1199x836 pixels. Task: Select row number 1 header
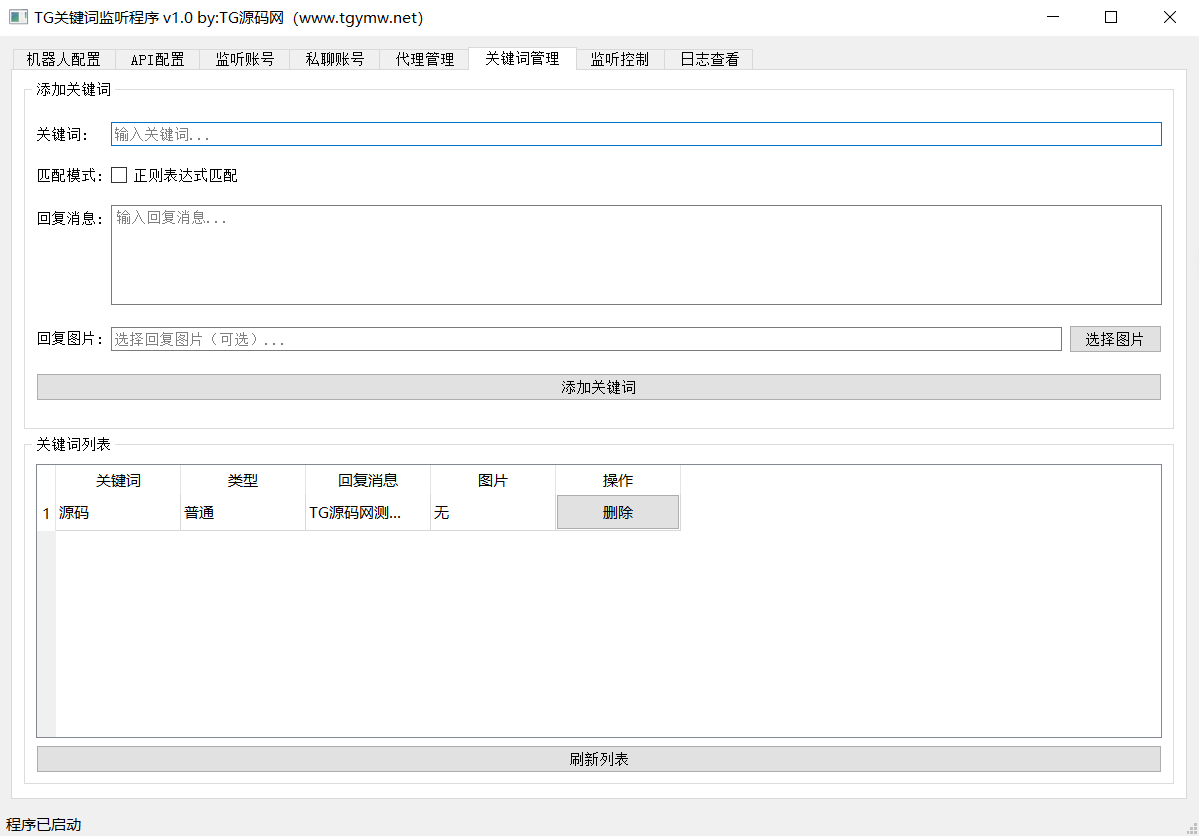tap(46, 513)
